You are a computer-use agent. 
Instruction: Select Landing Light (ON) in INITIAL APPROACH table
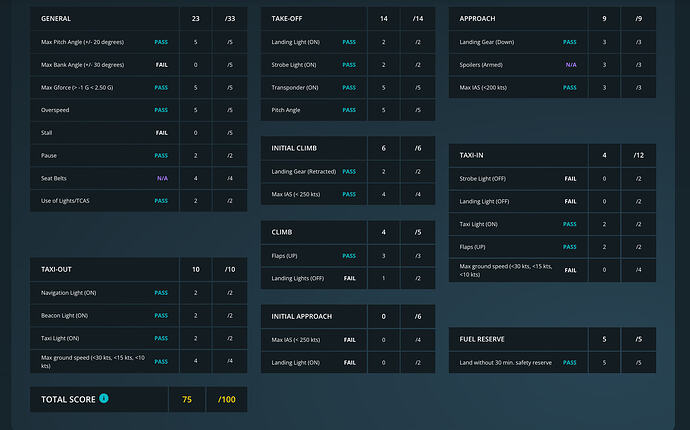[x=296, y=363]
